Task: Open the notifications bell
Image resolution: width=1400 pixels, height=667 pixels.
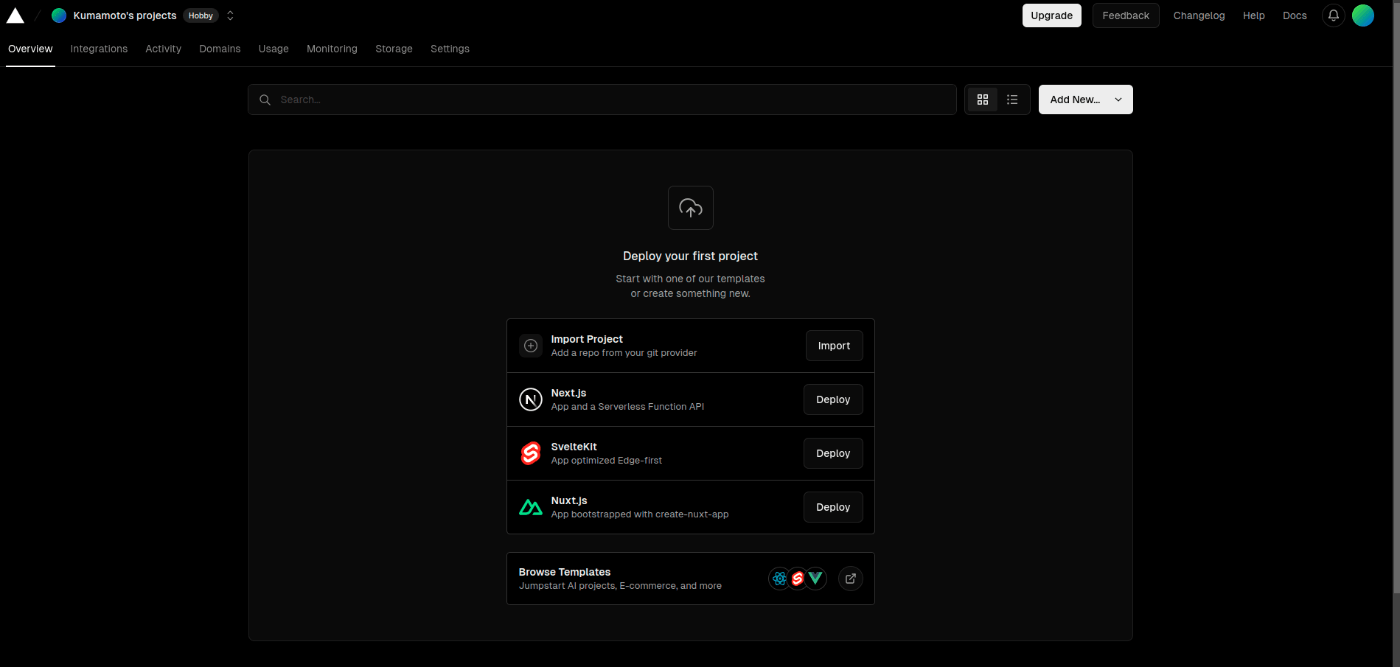Action: pyautogui.click(x=1333, y=15)
